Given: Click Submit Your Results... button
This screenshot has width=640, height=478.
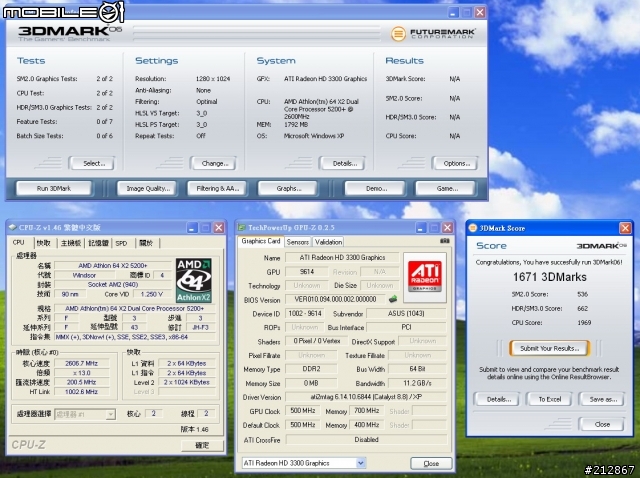Looking at the screenshot, I should tap(549, 348).
